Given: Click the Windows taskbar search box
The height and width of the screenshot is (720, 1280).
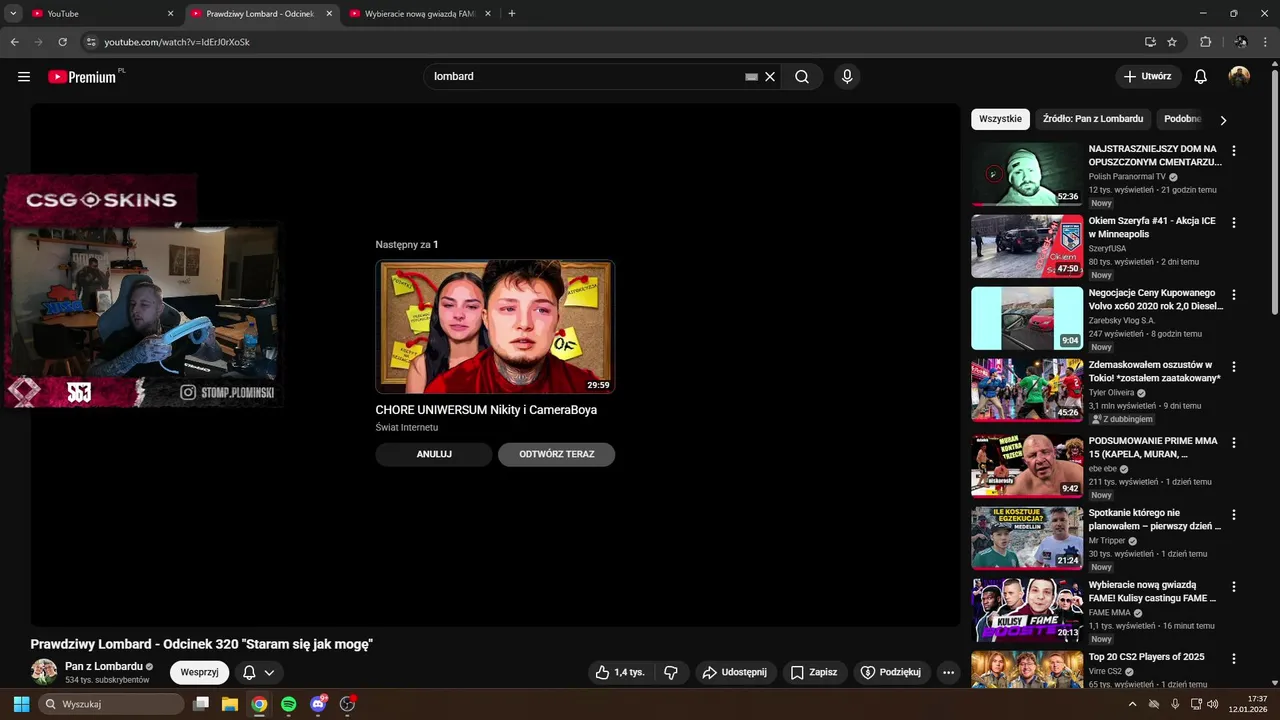Looking at the screenshot, I should pos(112,704).
